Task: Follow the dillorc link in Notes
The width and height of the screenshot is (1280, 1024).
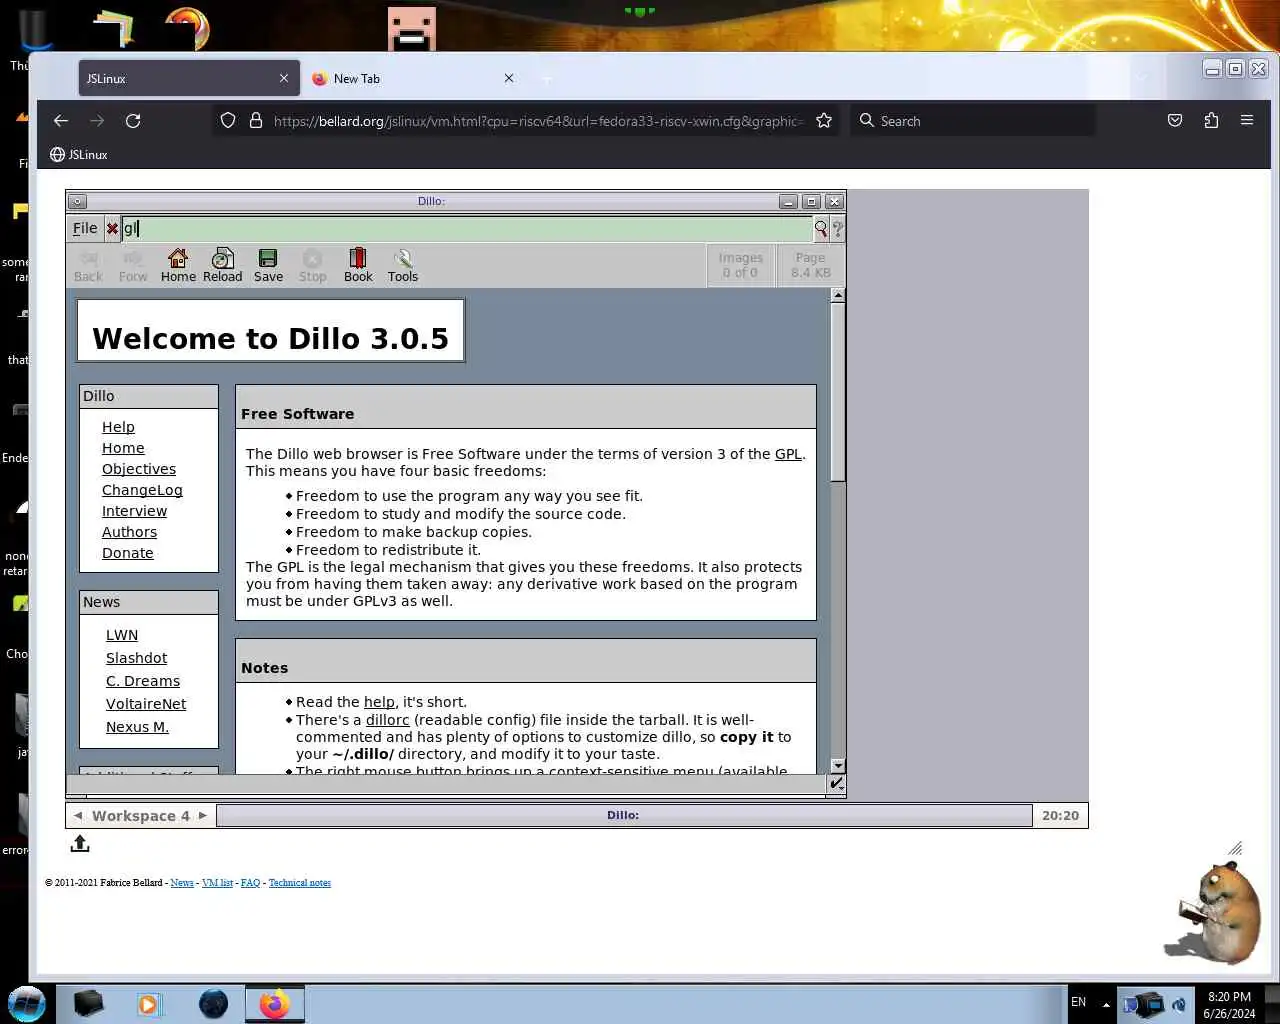Action: pos(388,720)
